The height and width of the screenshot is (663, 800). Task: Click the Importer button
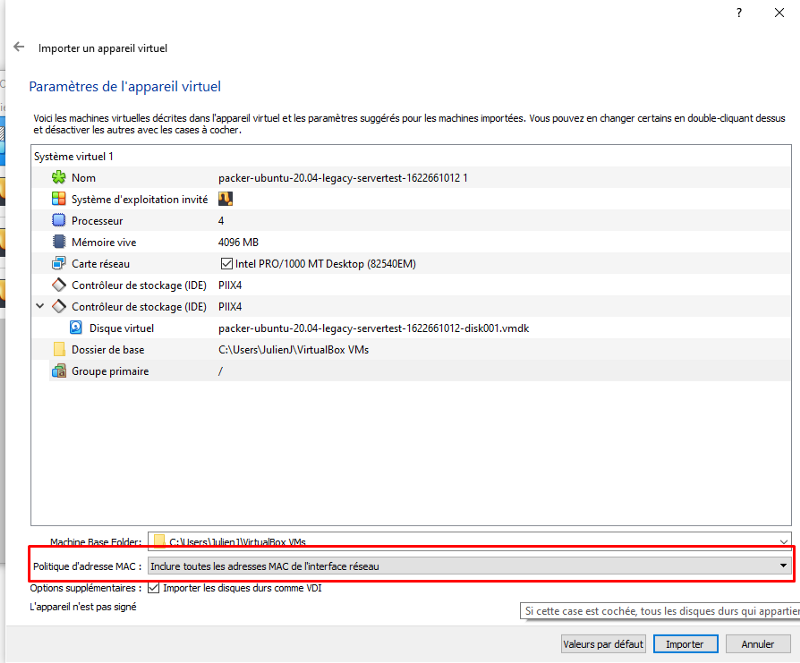click(685, 644)
